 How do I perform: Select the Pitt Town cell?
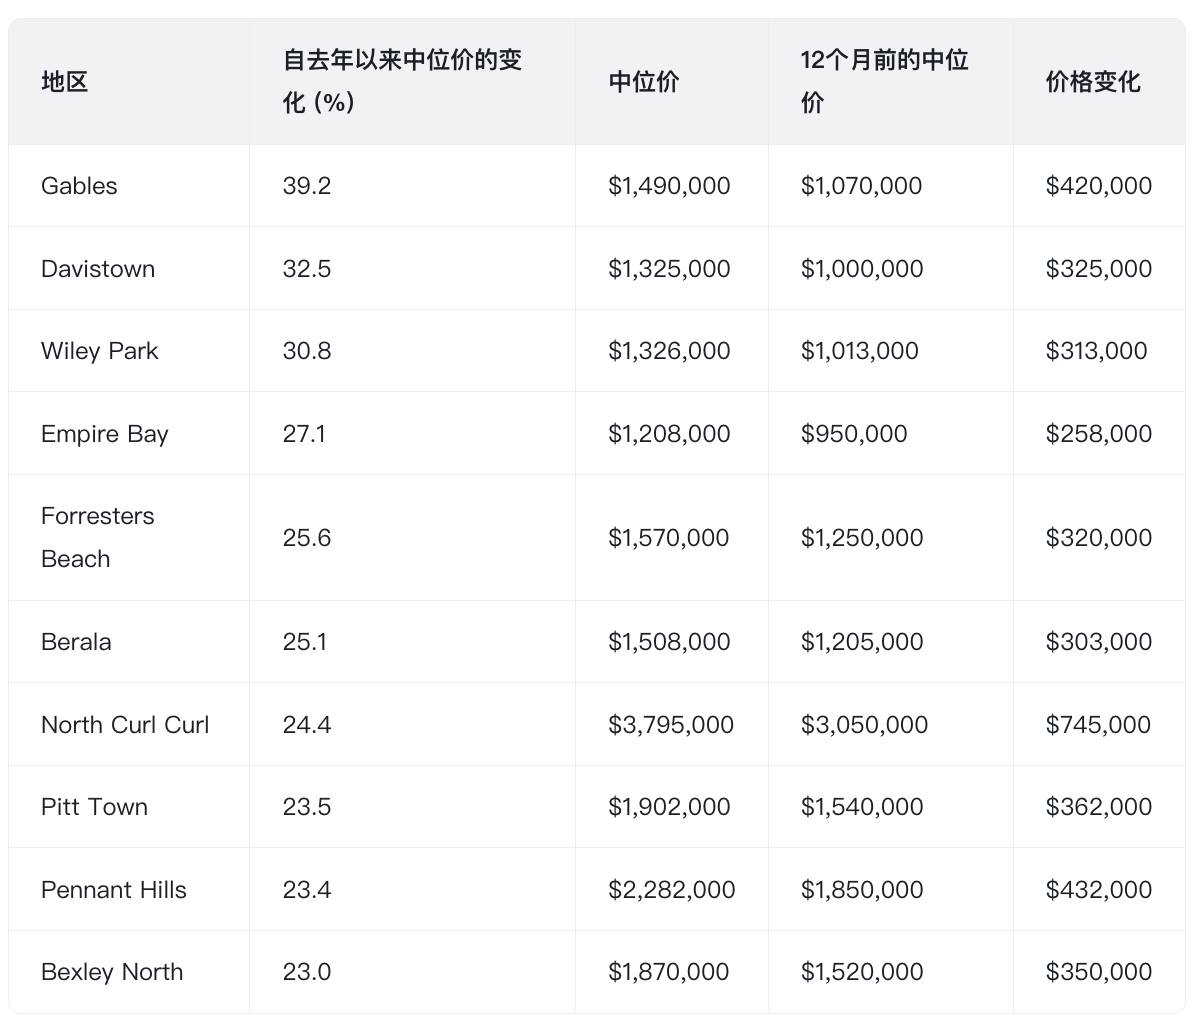click(94, 807)
